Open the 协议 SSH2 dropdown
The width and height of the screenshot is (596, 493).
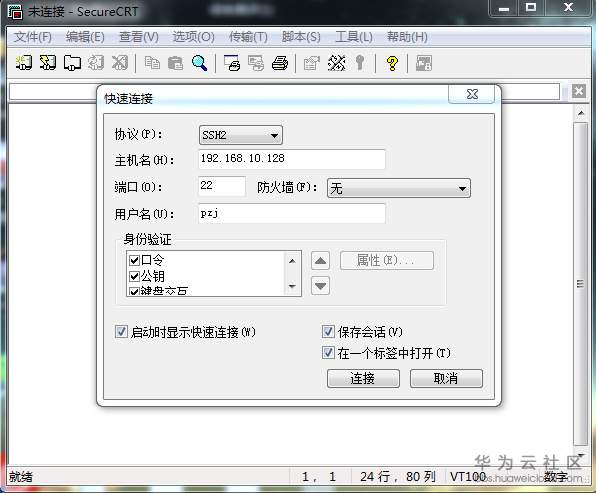241,135
